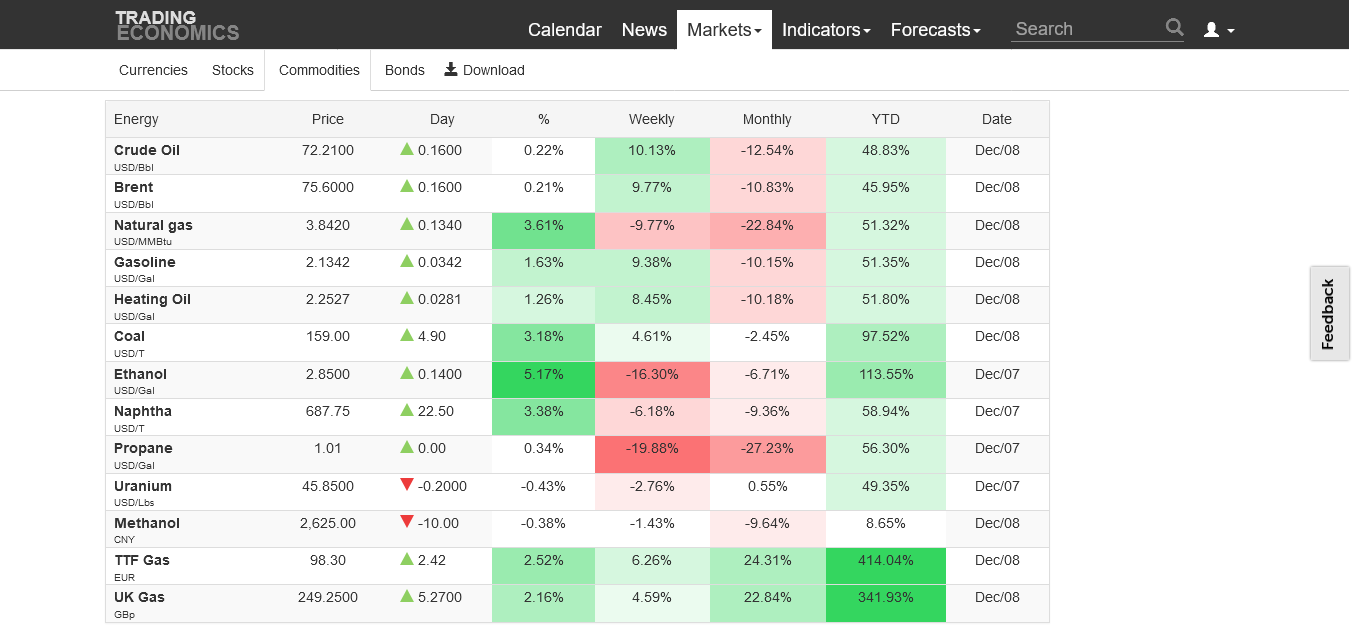The image size is (1366, 643).
Task: Click the Download icon in the sub-navigation
Action: [x=451, y=69]
